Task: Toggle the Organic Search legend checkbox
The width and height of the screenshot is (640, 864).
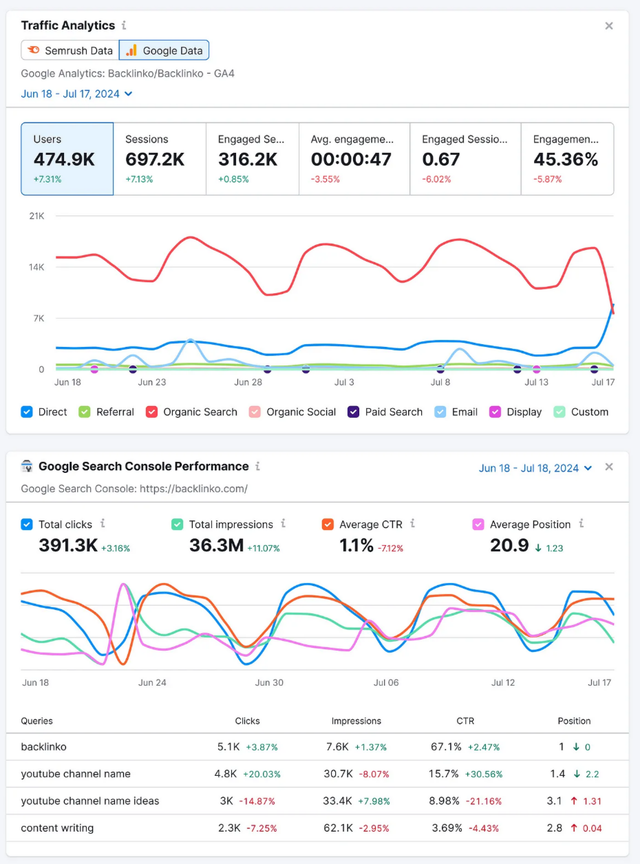Action: pos(152,411)
